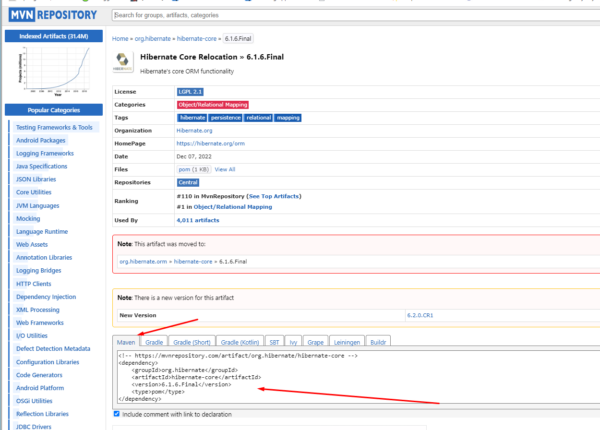The height and width of the screenshot is (430, 600).
Task: Open the SBT tab
Action: click(x=274, y=342)
